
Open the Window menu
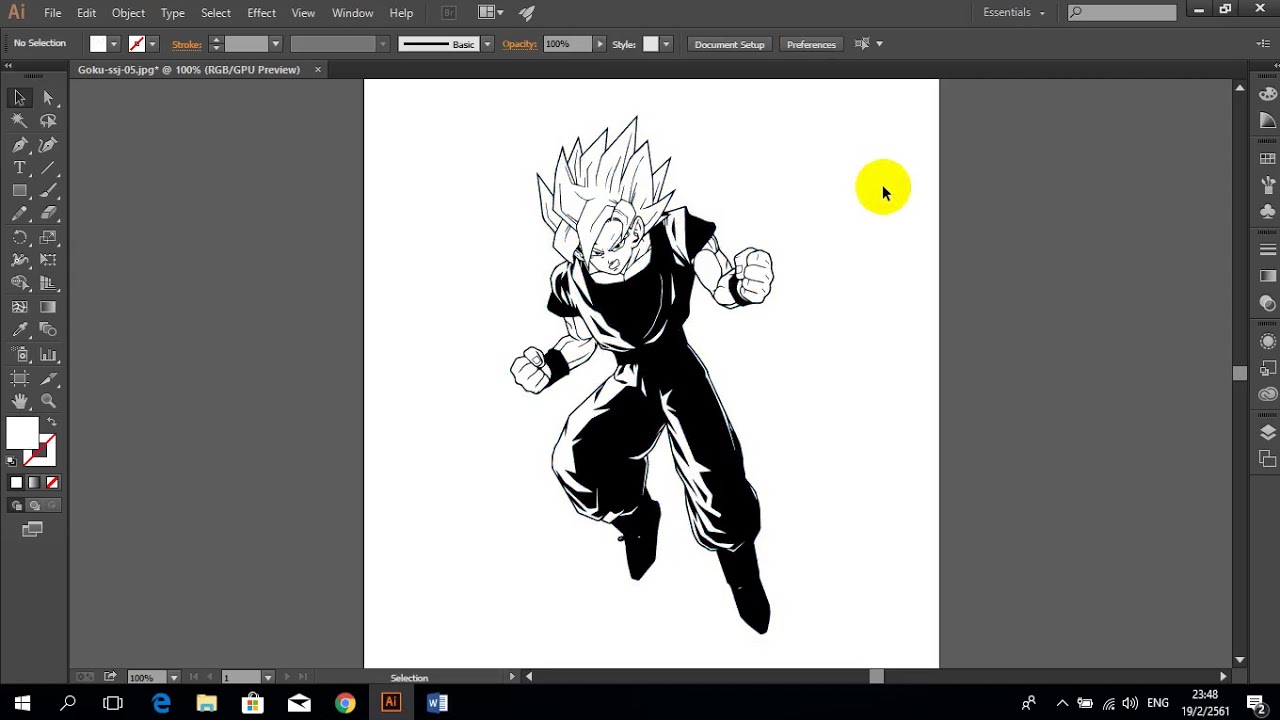tap(352, 13)
